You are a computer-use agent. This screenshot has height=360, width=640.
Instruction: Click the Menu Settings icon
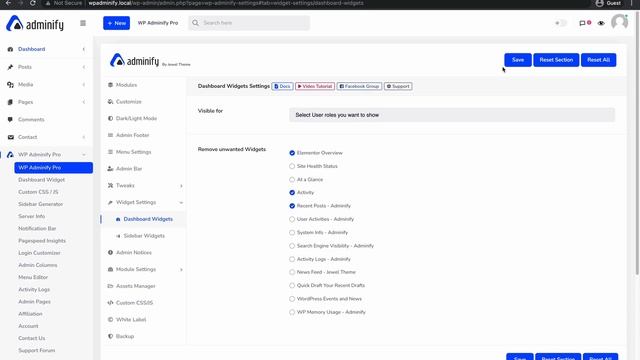click(110, 152)
